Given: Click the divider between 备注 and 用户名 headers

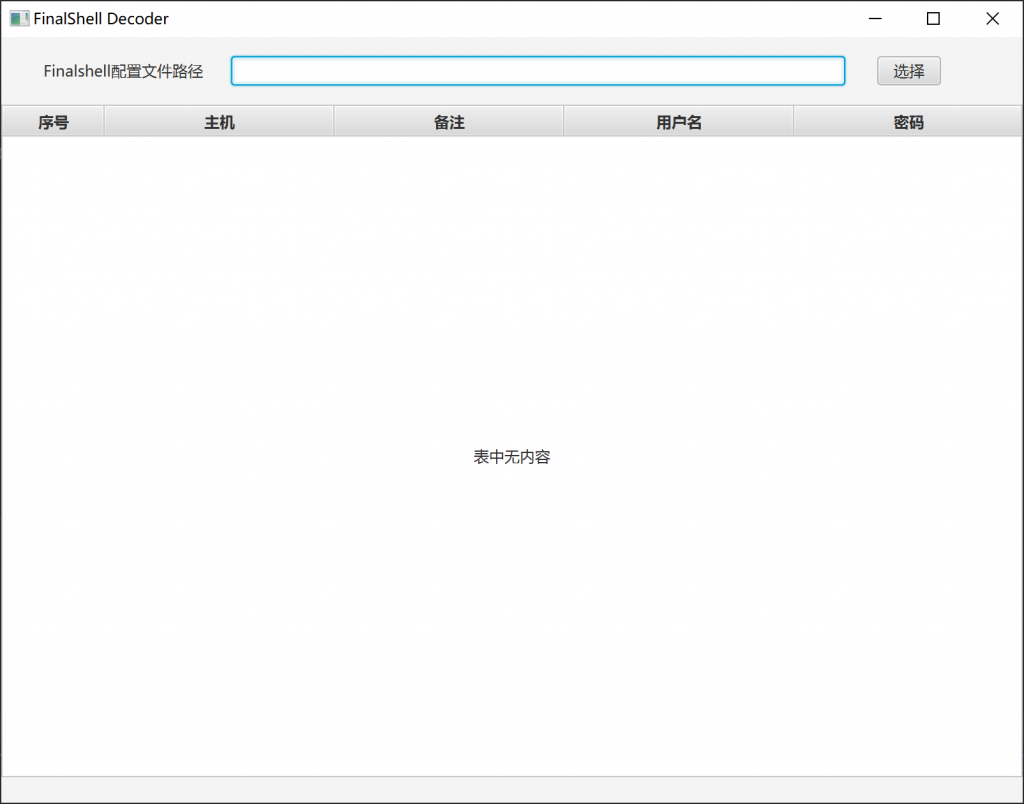Looking at the screenshot, I should 563,120.
